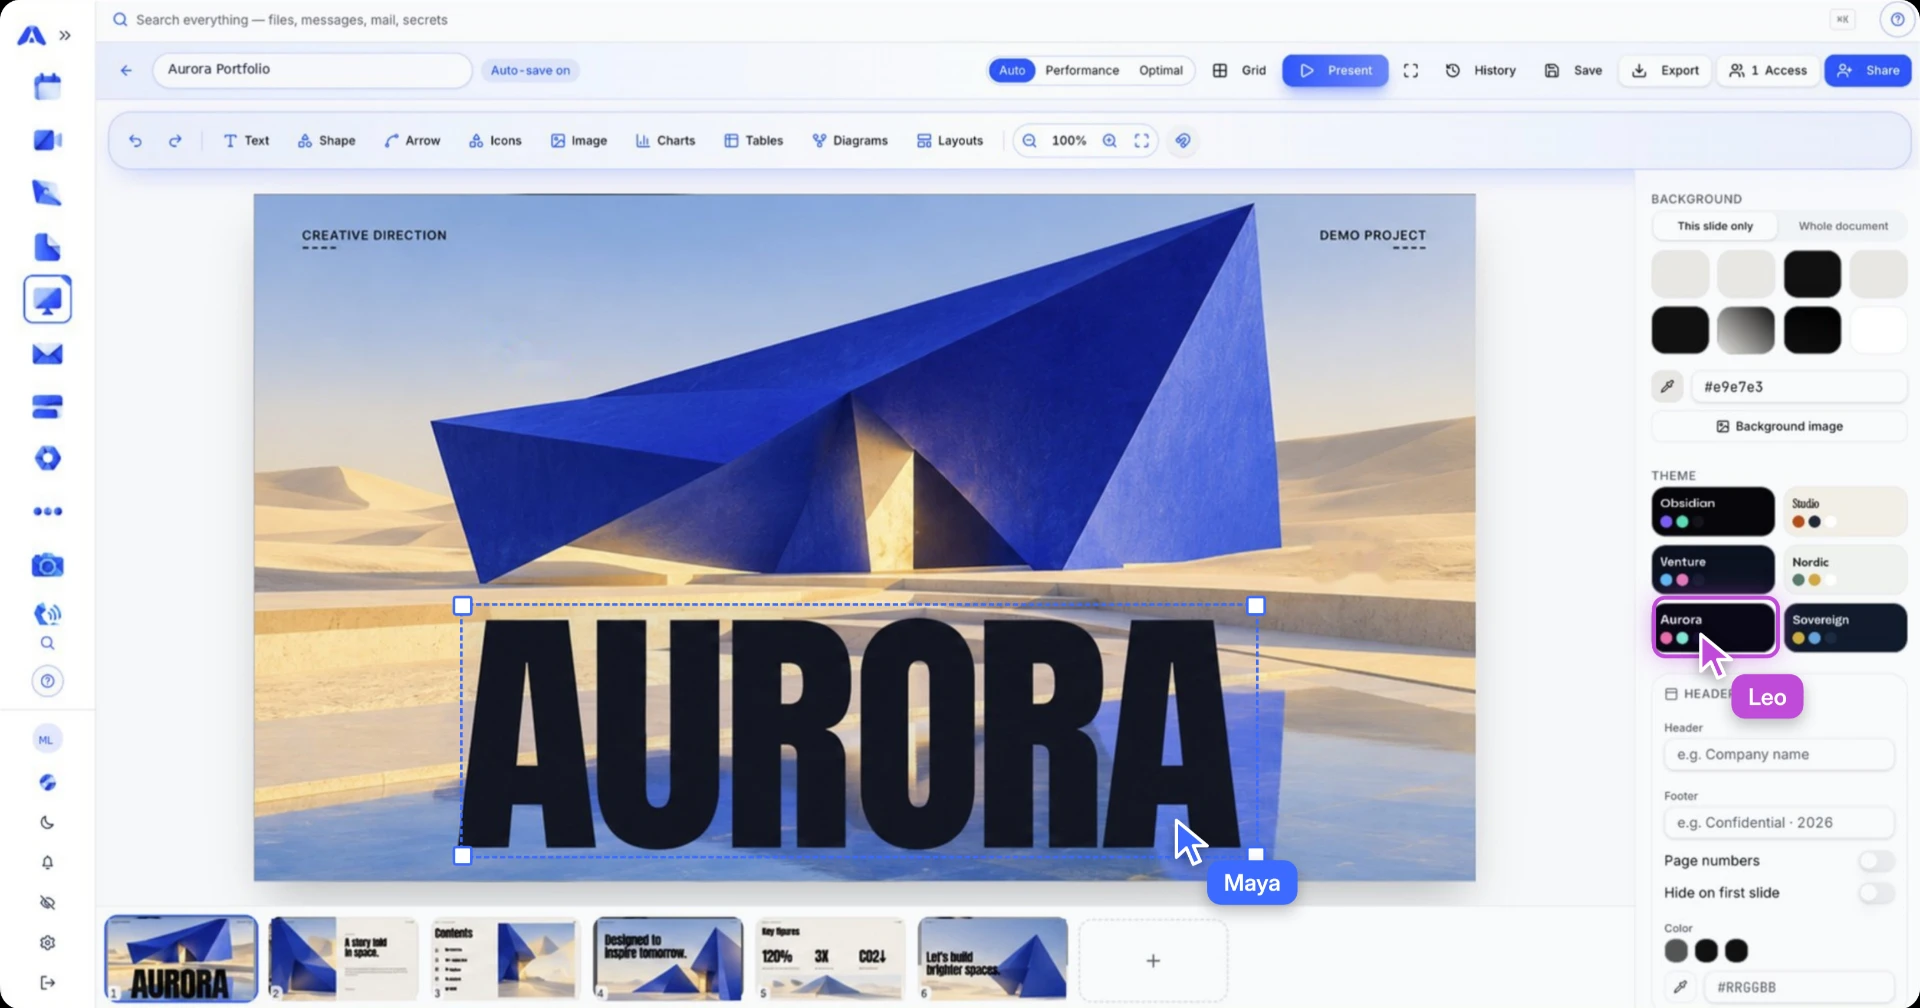This screenshot has width=1920, height=1008.
Task: Switch to Whole document tab
Action: [1842, 226]
